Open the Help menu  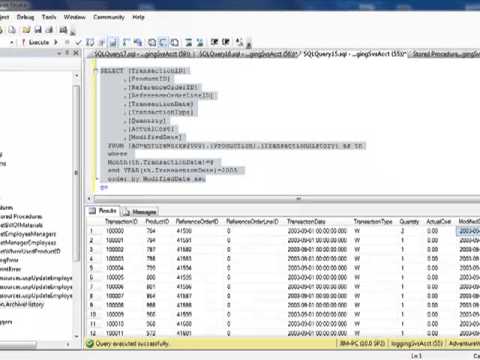click(x=138, y=17)
